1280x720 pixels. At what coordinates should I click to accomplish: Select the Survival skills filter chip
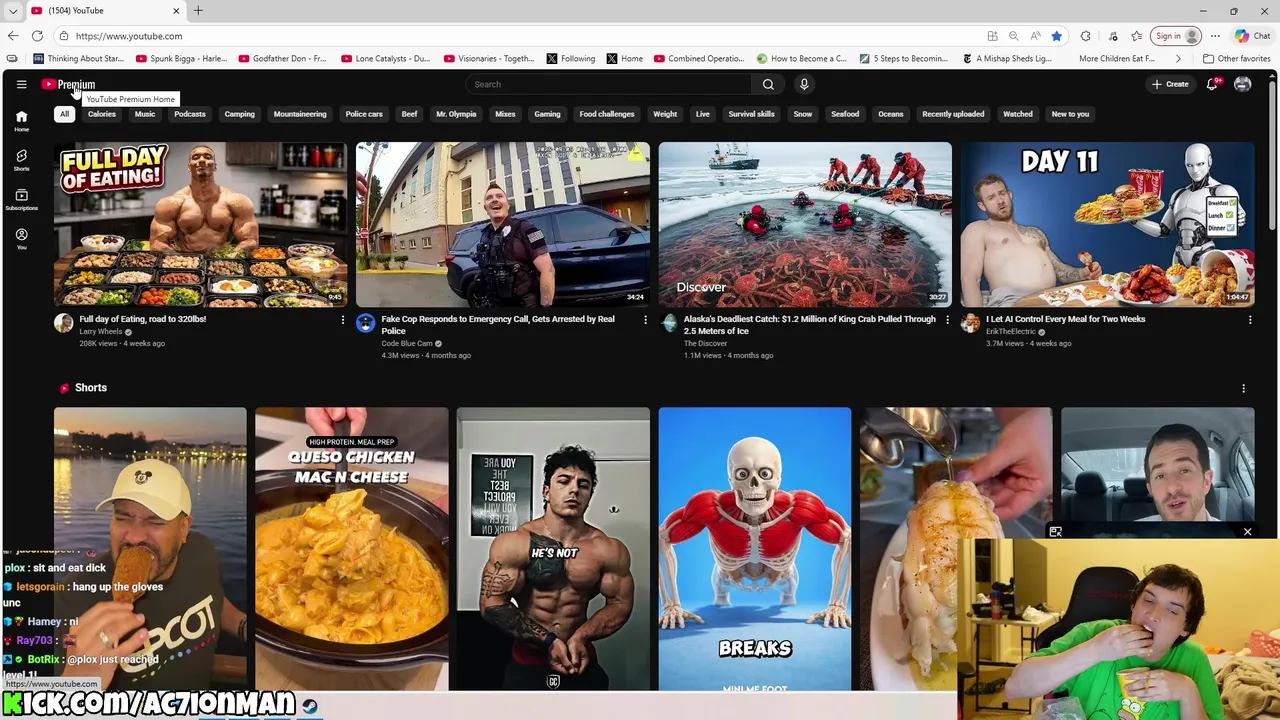pos(751,114)
